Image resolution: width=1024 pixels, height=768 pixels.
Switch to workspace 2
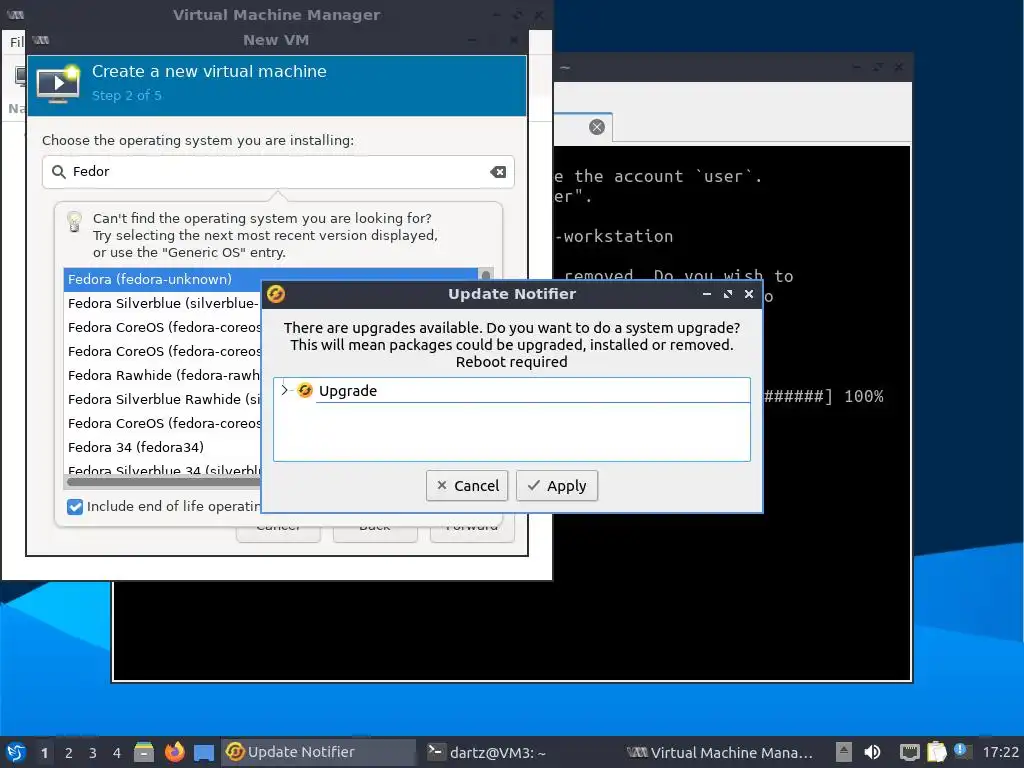(69, 753)
